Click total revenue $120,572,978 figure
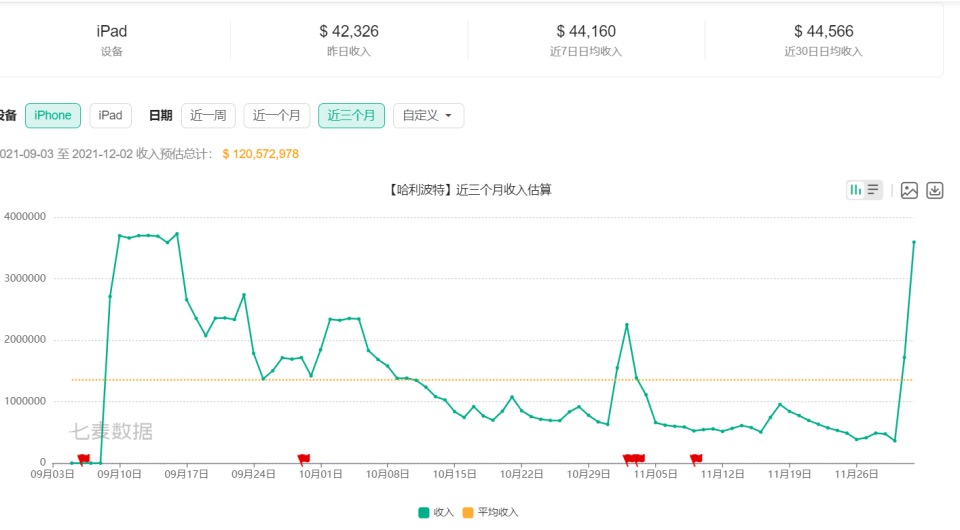The height and width of the screenshot is (530, 960). coord(260,154)
